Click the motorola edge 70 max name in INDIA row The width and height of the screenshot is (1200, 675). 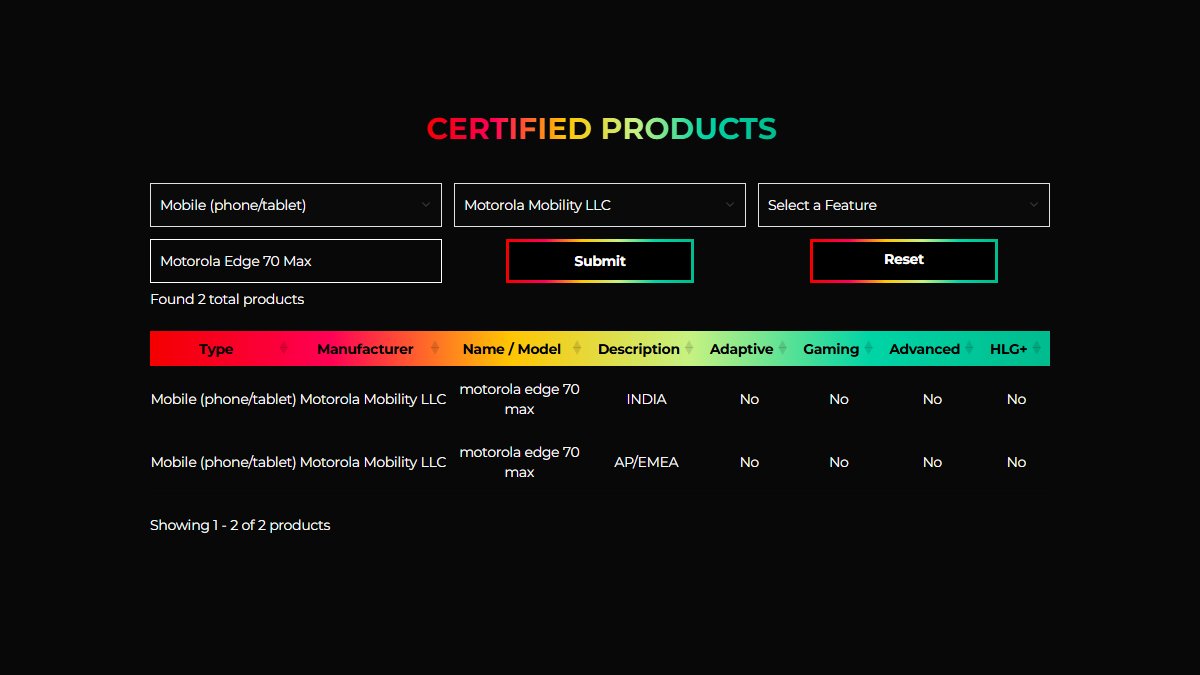(519, 399)
